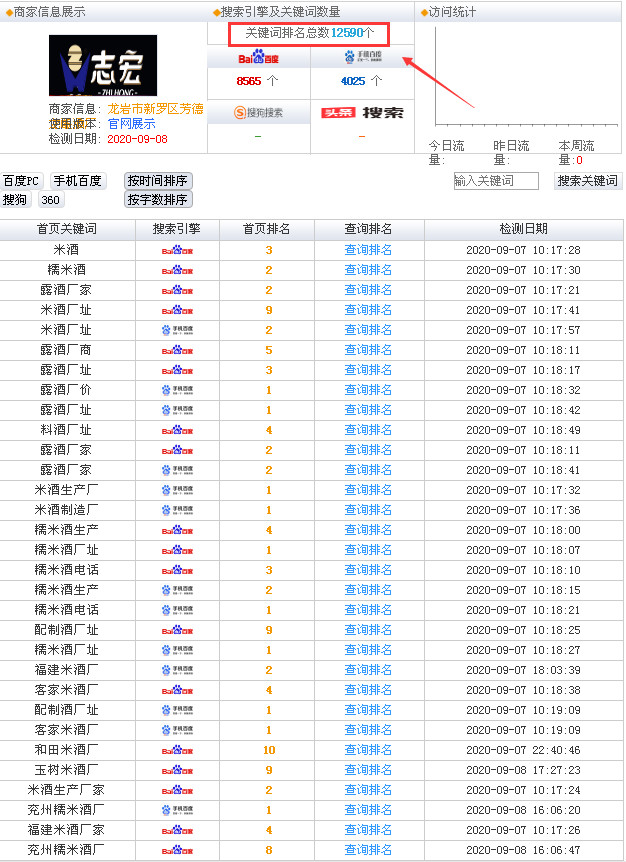The width and height of the screenshot is (626, 862).
Task: Select the Sogou search logo
Action: tap(258, 112)
